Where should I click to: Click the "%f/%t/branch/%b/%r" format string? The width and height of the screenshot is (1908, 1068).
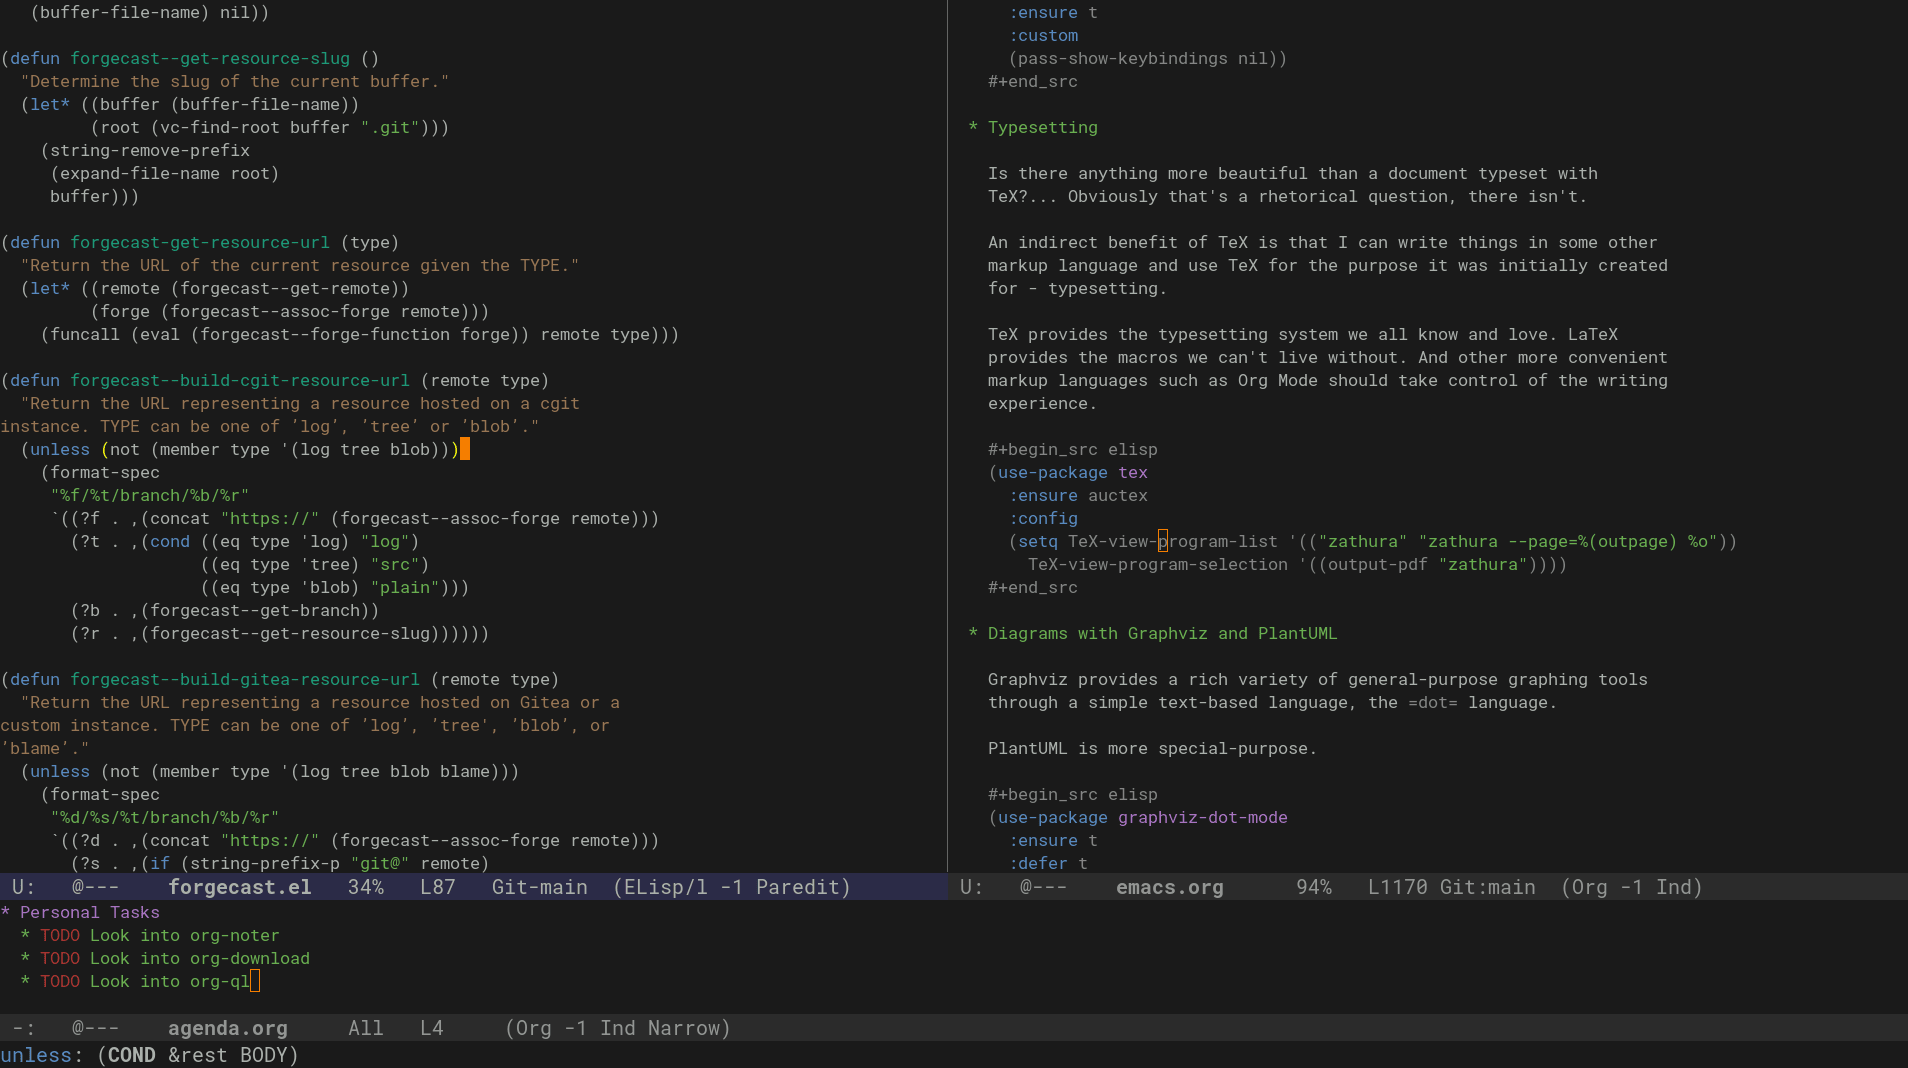coord(150,495)
